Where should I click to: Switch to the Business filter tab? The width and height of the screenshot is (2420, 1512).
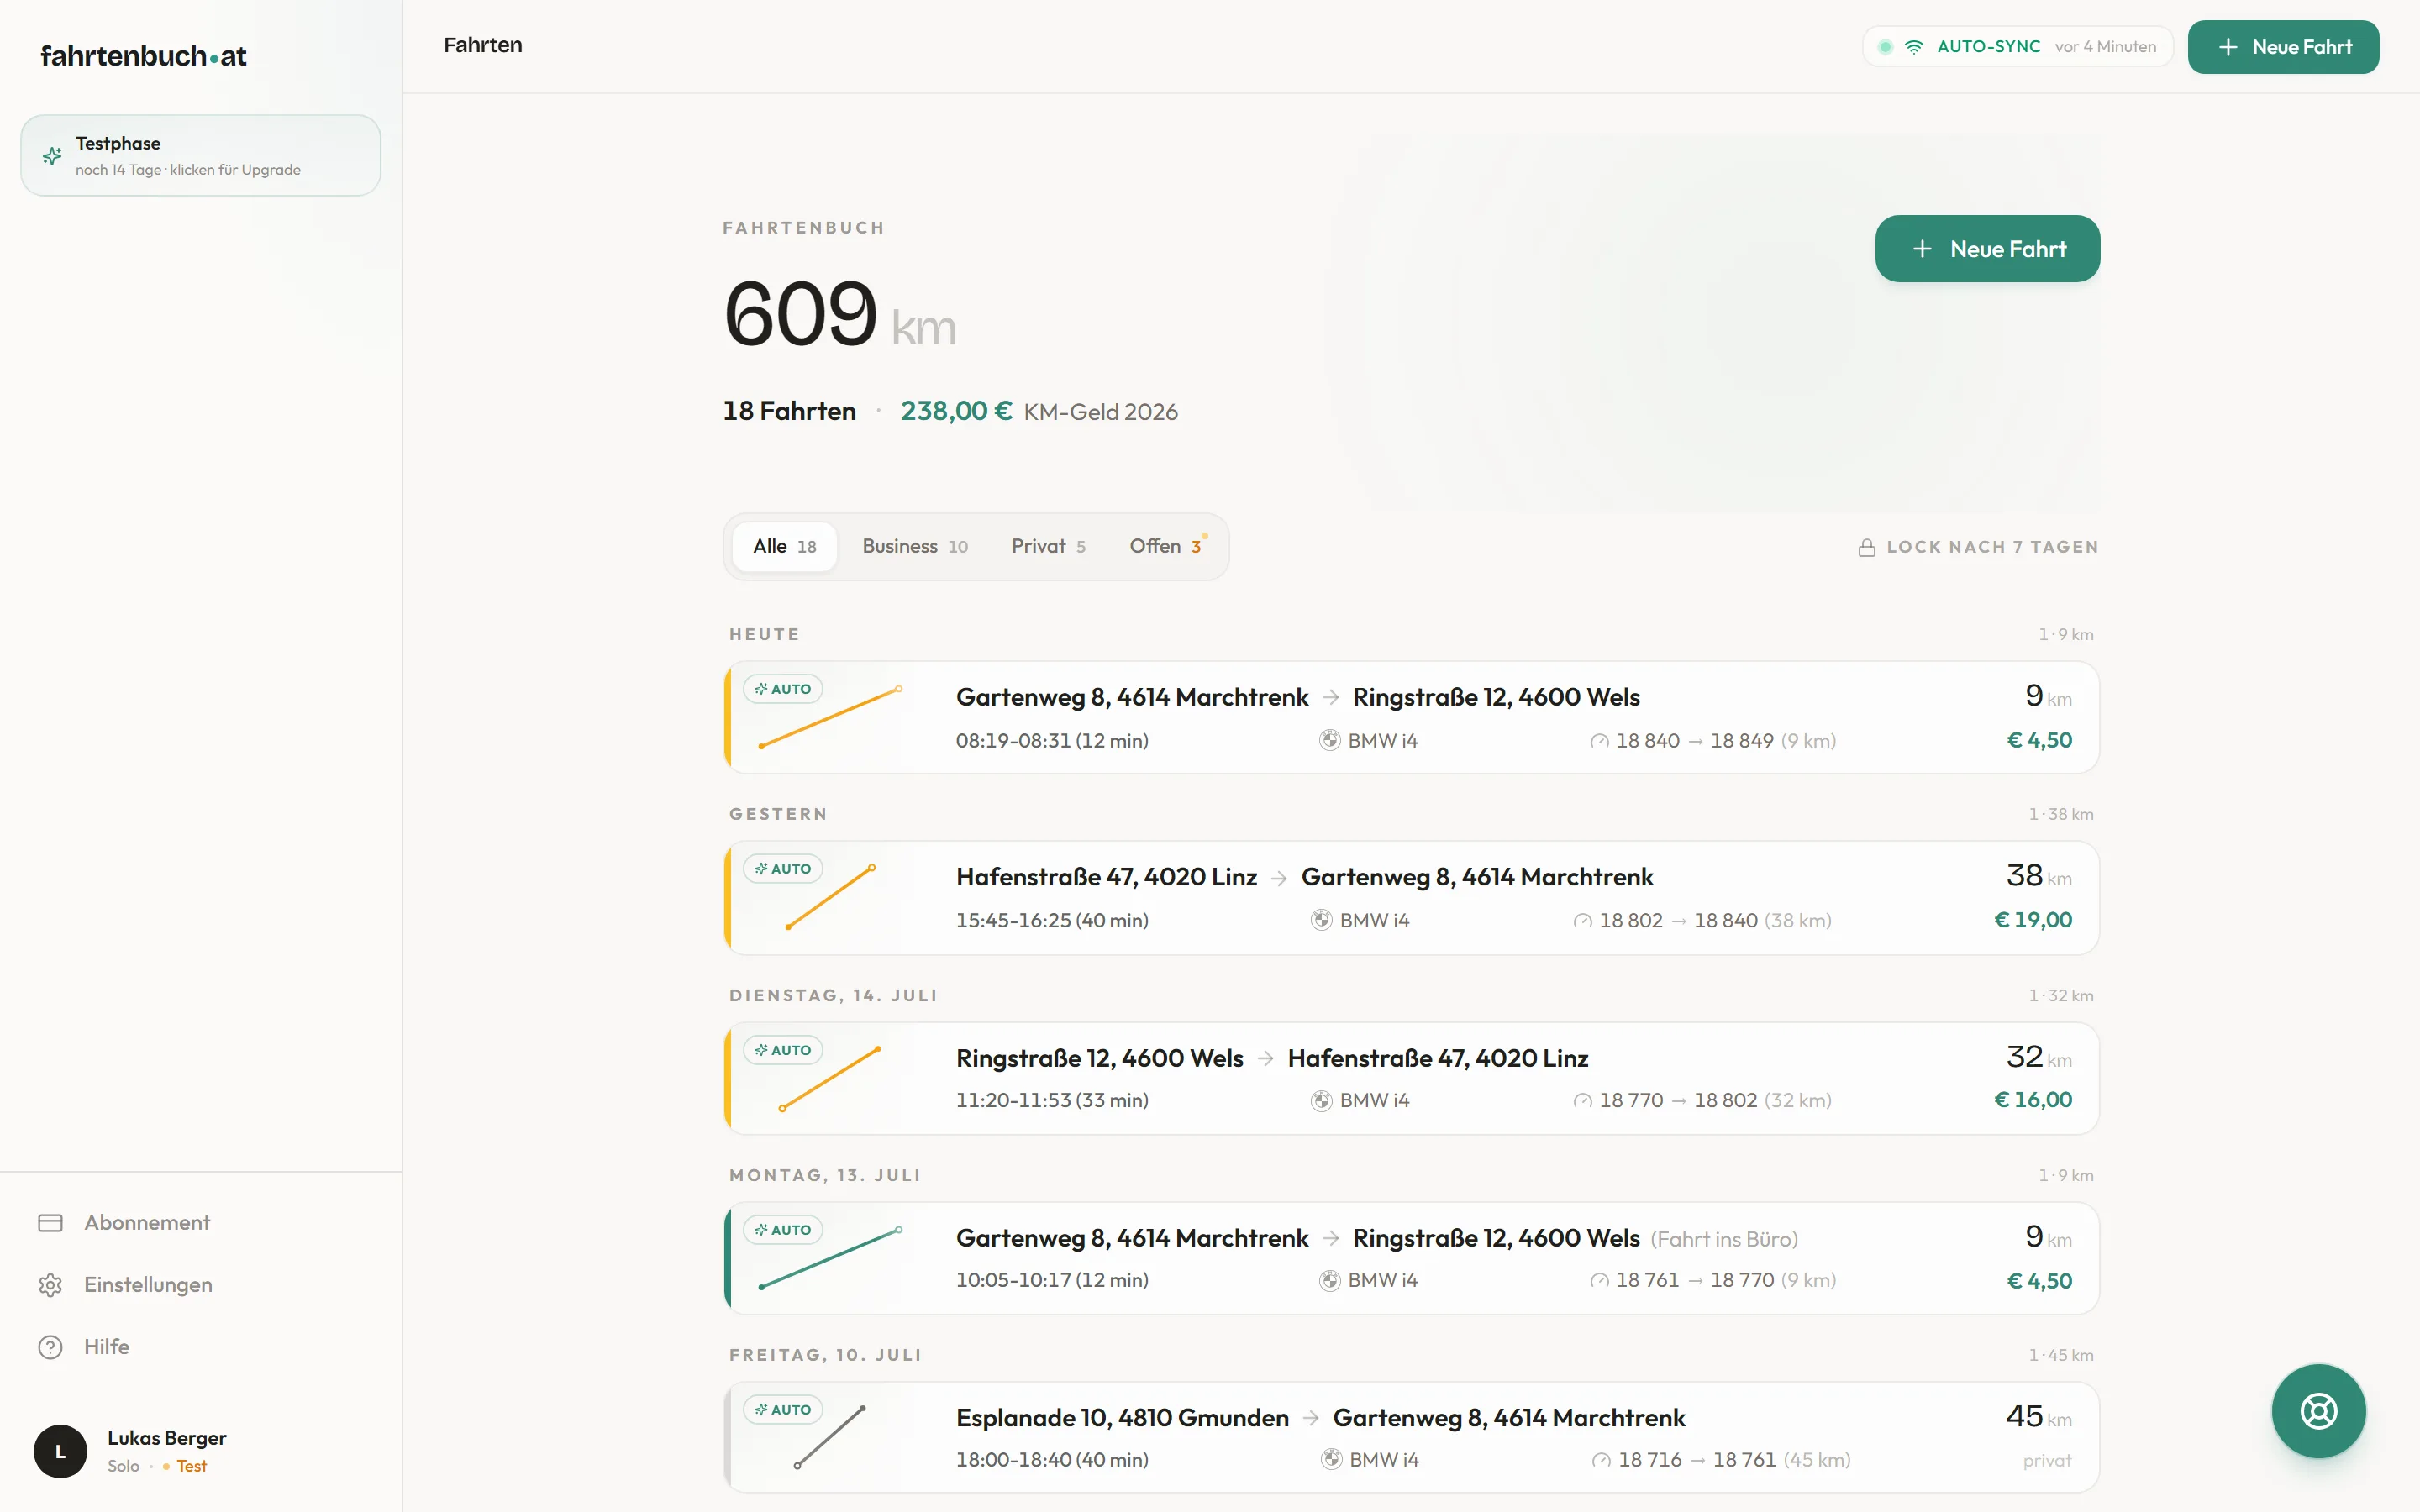click(914, 546)
